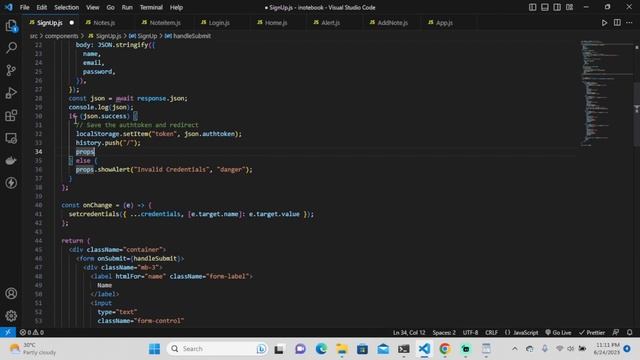Open the errors and warnings count

pos(31,332)
